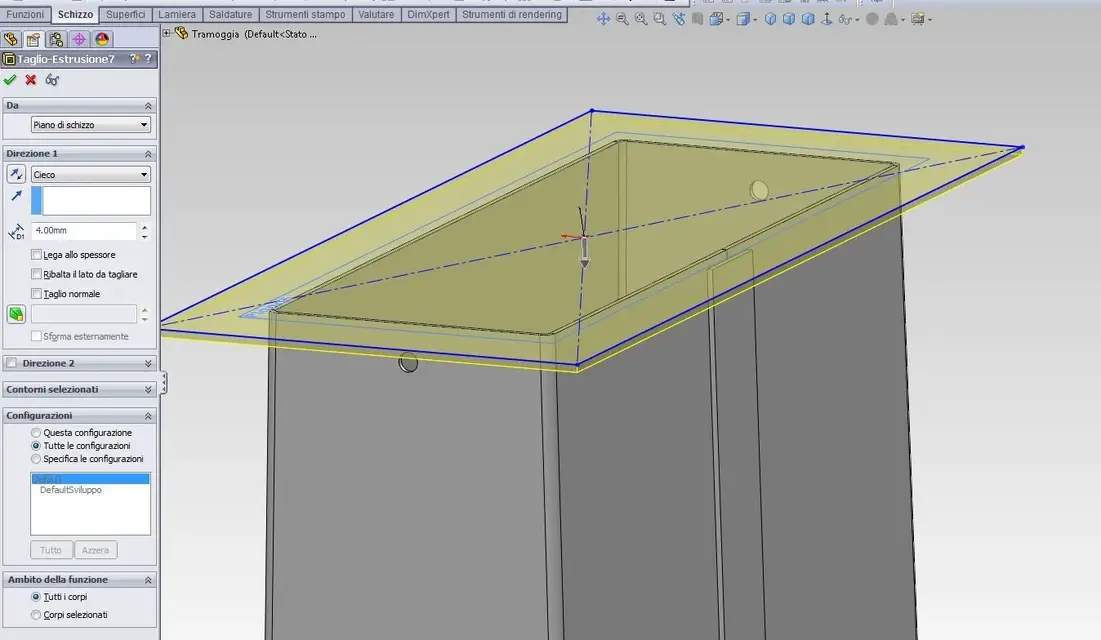1101x640 pixels.
Task: Collapse the Direzione 1 section
Action: tap(148, 154)
